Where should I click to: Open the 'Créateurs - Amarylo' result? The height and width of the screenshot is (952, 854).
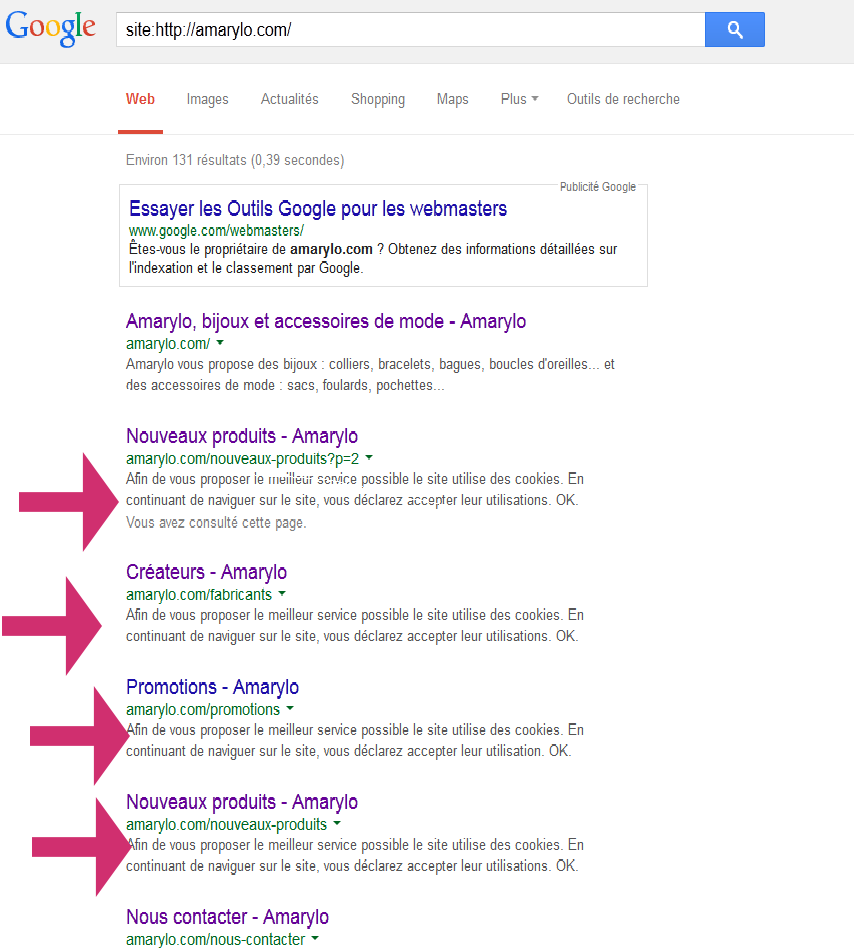point(206,572)
